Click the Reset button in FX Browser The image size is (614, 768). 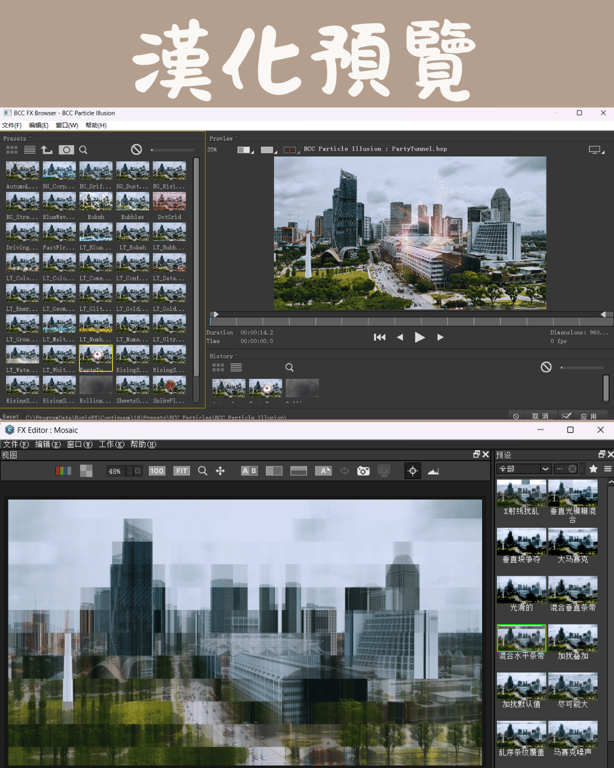click(11, 417)
